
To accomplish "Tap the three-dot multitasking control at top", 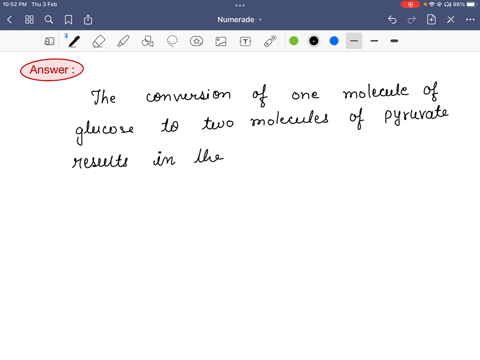I will tap(240, 5).
